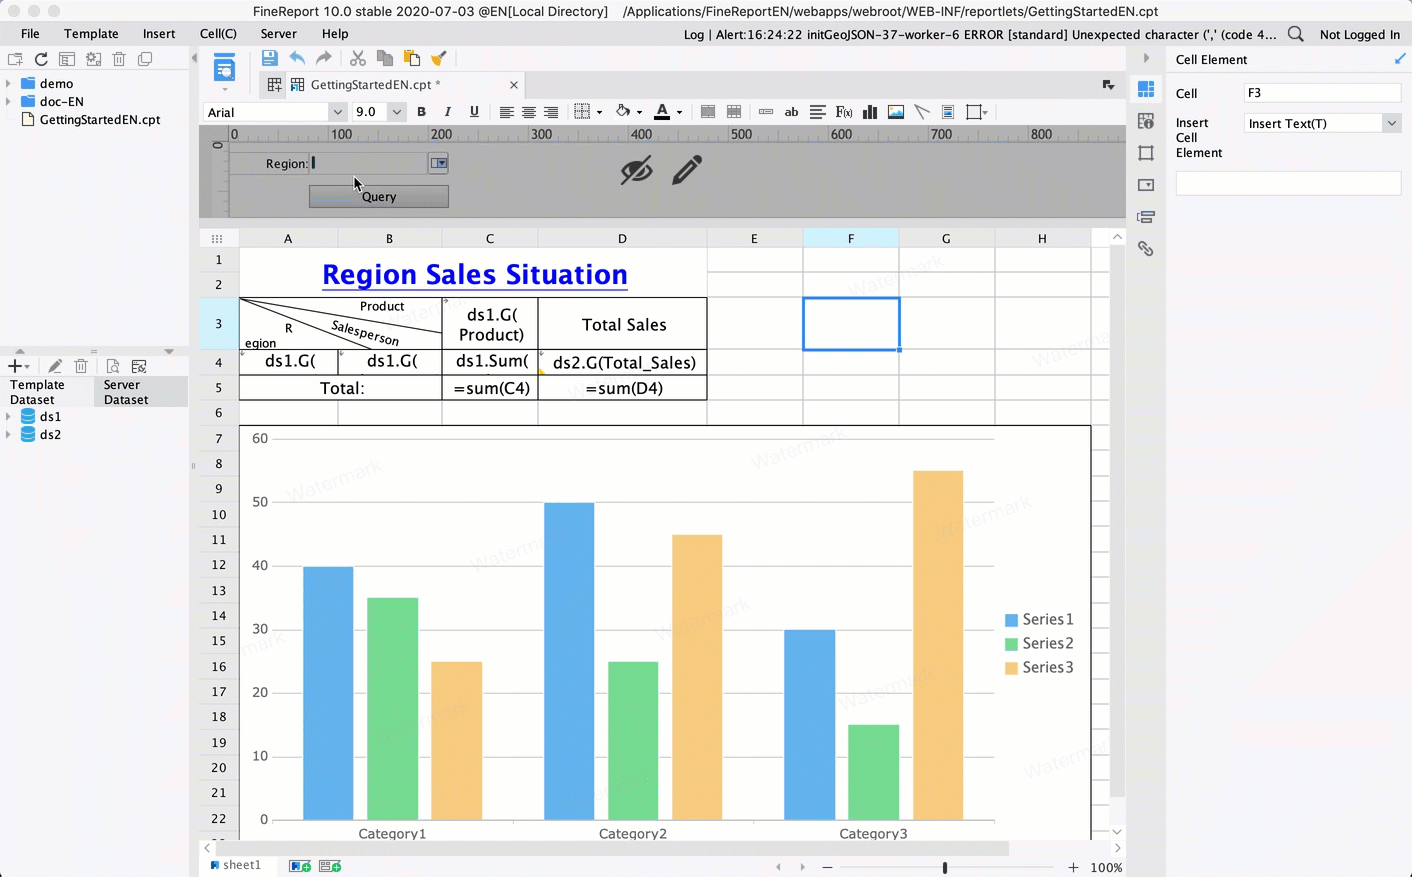Click the eye icon in the parameter pane

point(637,170)
